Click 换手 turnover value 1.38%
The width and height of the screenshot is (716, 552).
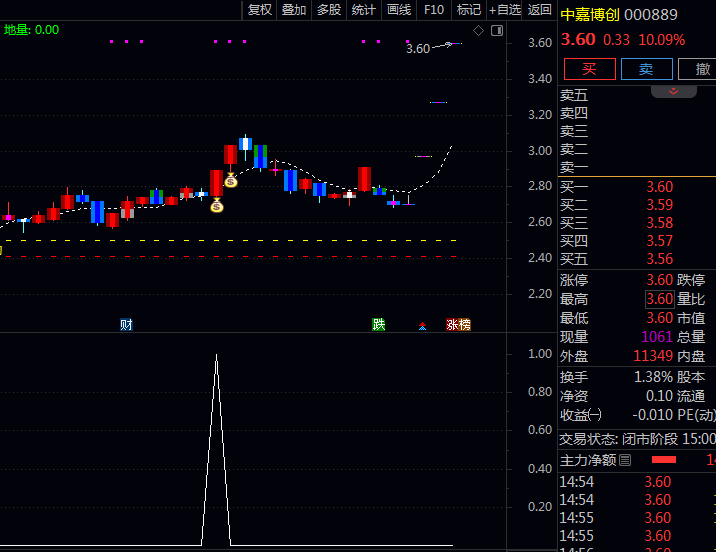pos(653,377)
